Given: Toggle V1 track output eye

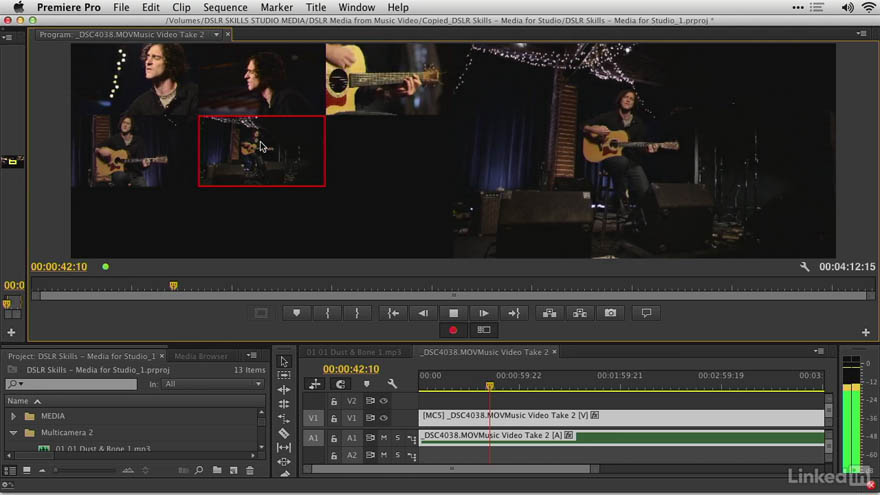Looking at the screenshot, I should [x=384, y=418].
